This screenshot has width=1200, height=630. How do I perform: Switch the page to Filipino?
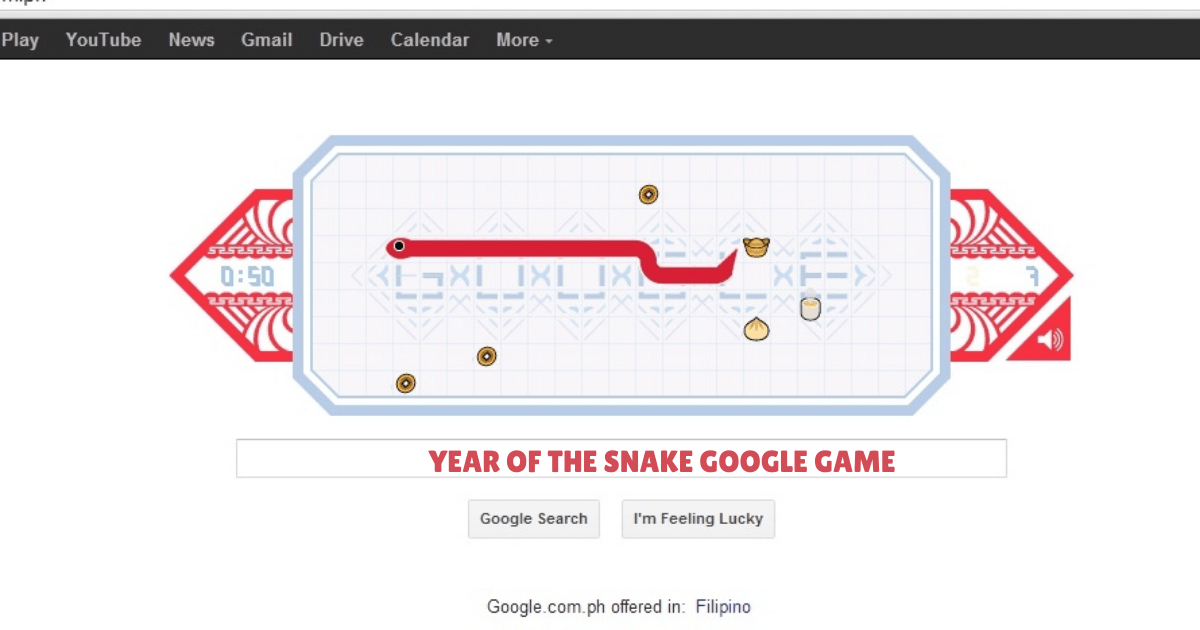[x=723, y=606]
